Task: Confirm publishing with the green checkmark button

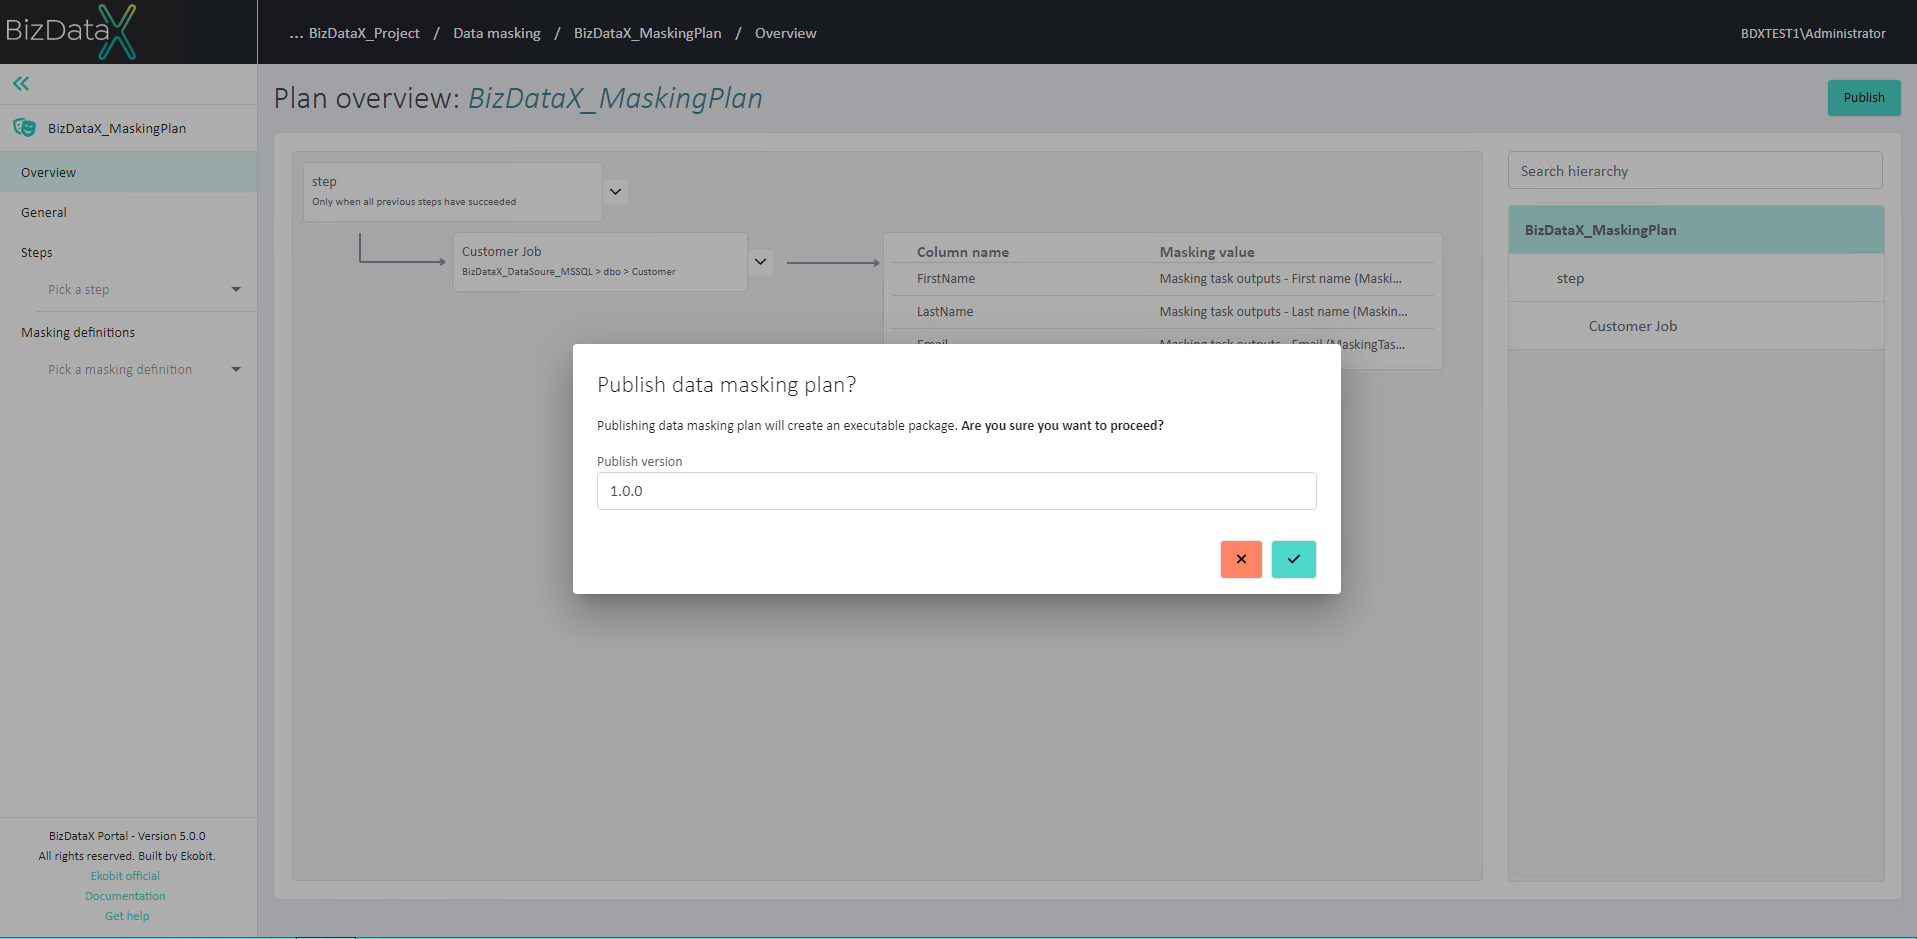Action: pyautogui.click(x=1293, y=559)
